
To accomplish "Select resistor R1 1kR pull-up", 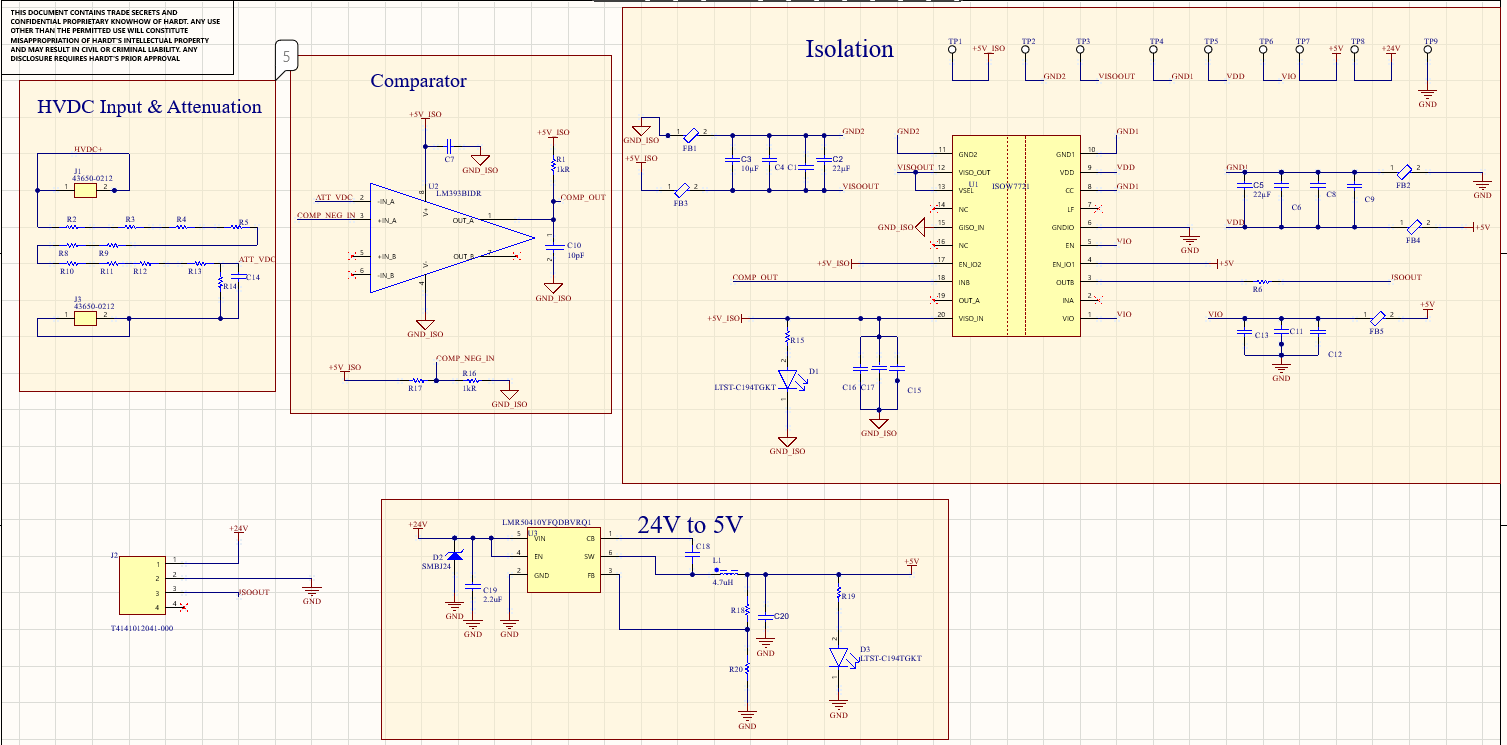I will point(553,166).
